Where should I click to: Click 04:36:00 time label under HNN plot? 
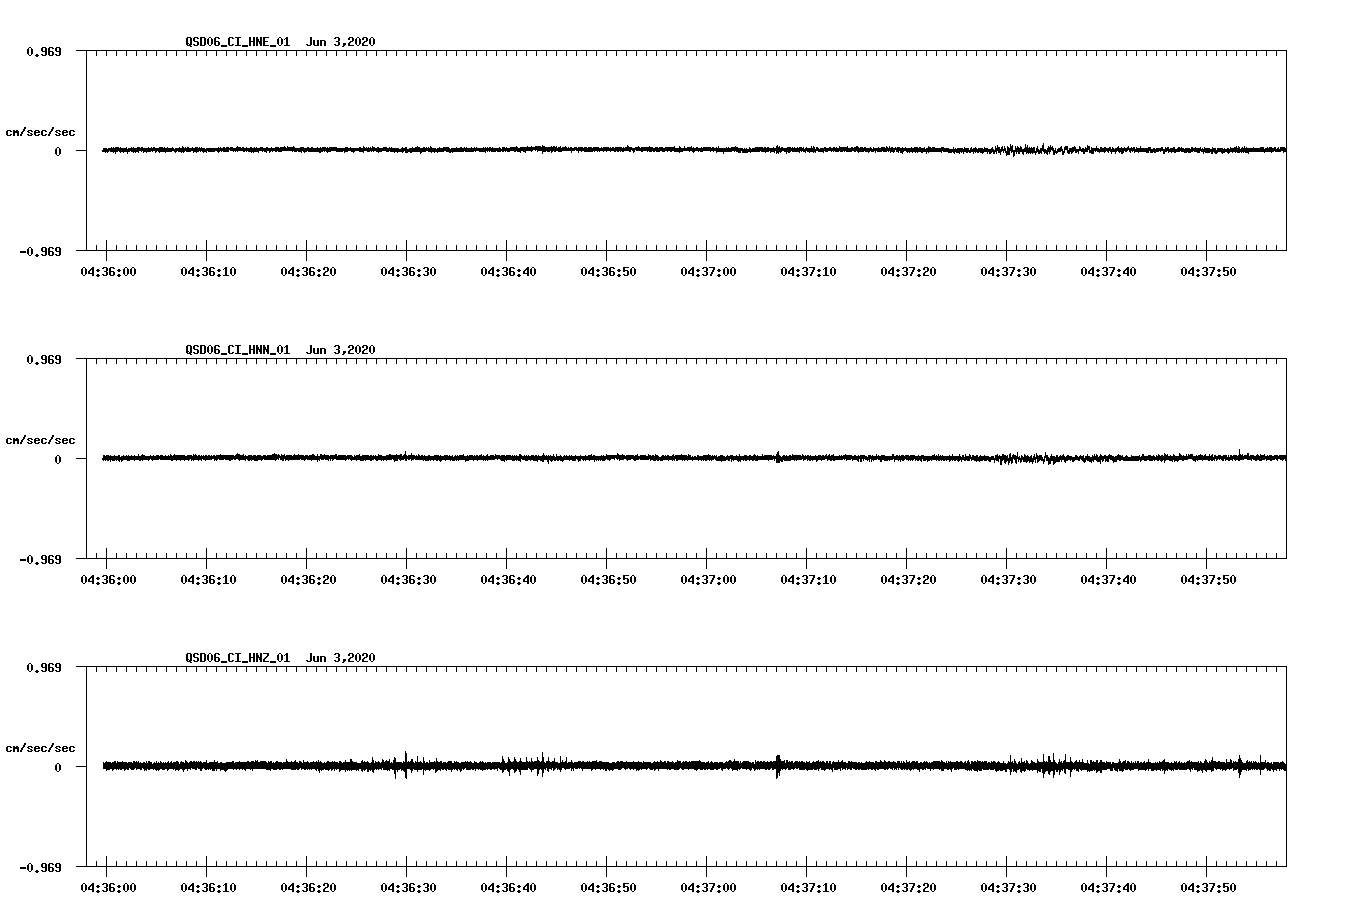coord(108,580)
